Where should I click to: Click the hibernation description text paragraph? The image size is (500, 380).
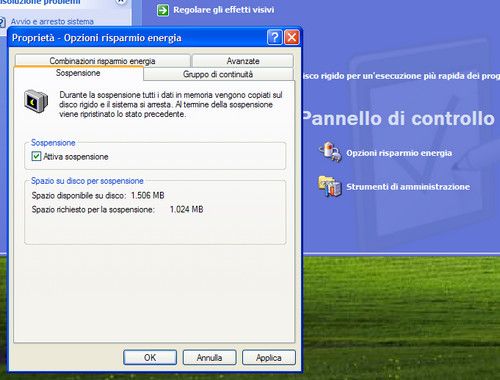pos(171,104)
